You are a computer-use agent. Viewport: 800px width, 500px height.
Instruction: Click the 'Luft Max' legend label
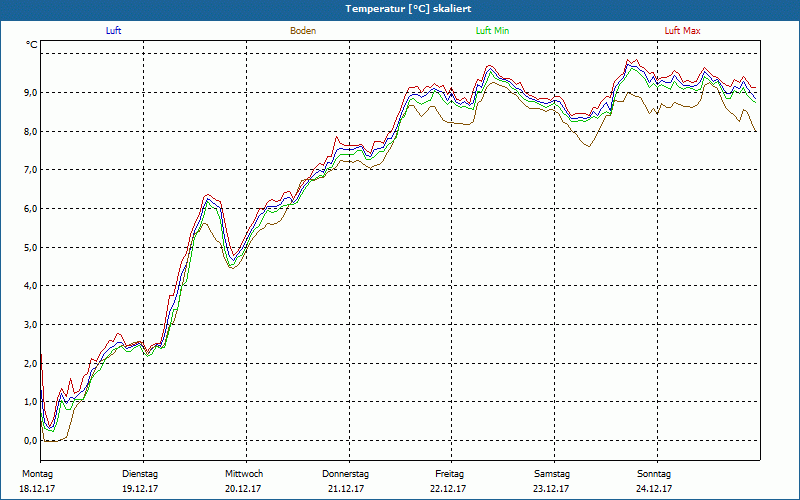pyautogui.click(x=682, y=31)
